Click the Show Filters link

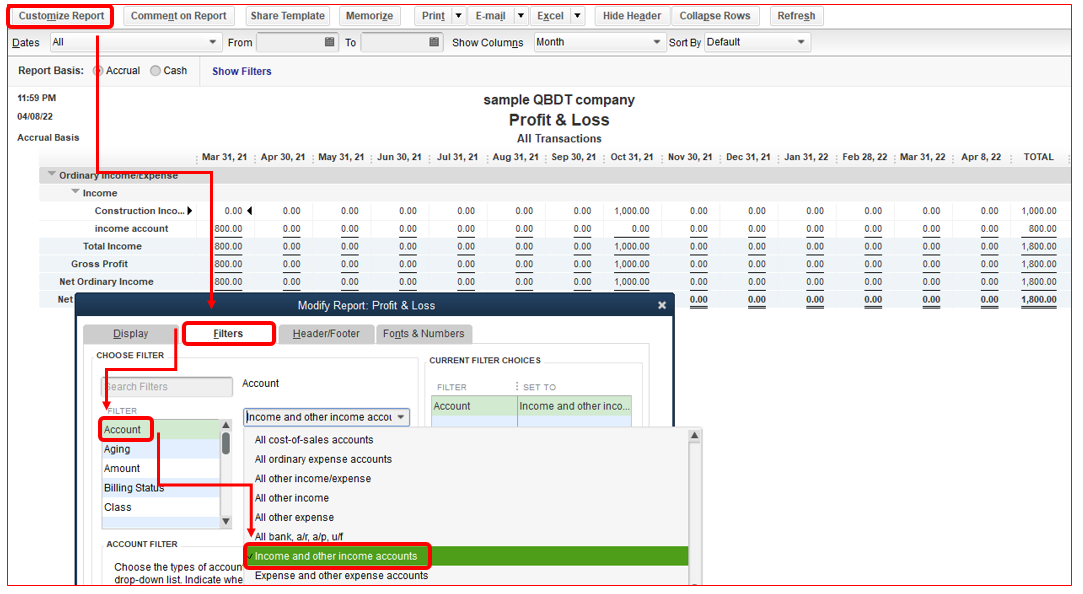point(241,71)
